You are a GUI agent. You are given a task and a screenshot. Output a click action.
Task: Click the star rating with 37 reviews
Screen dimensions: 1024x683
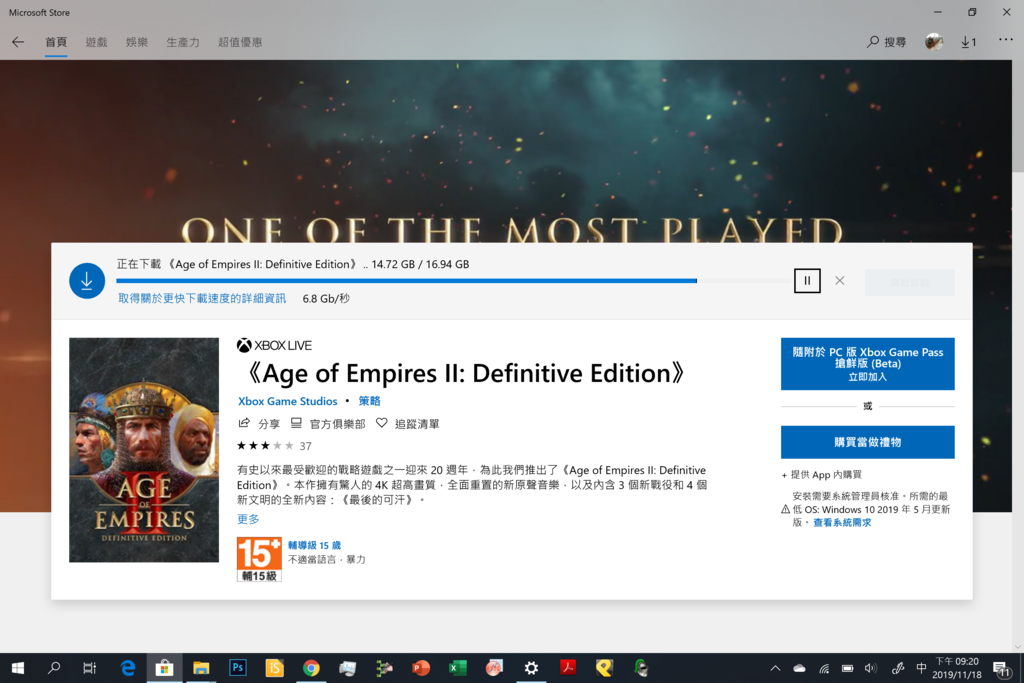(x=274, y=446)
